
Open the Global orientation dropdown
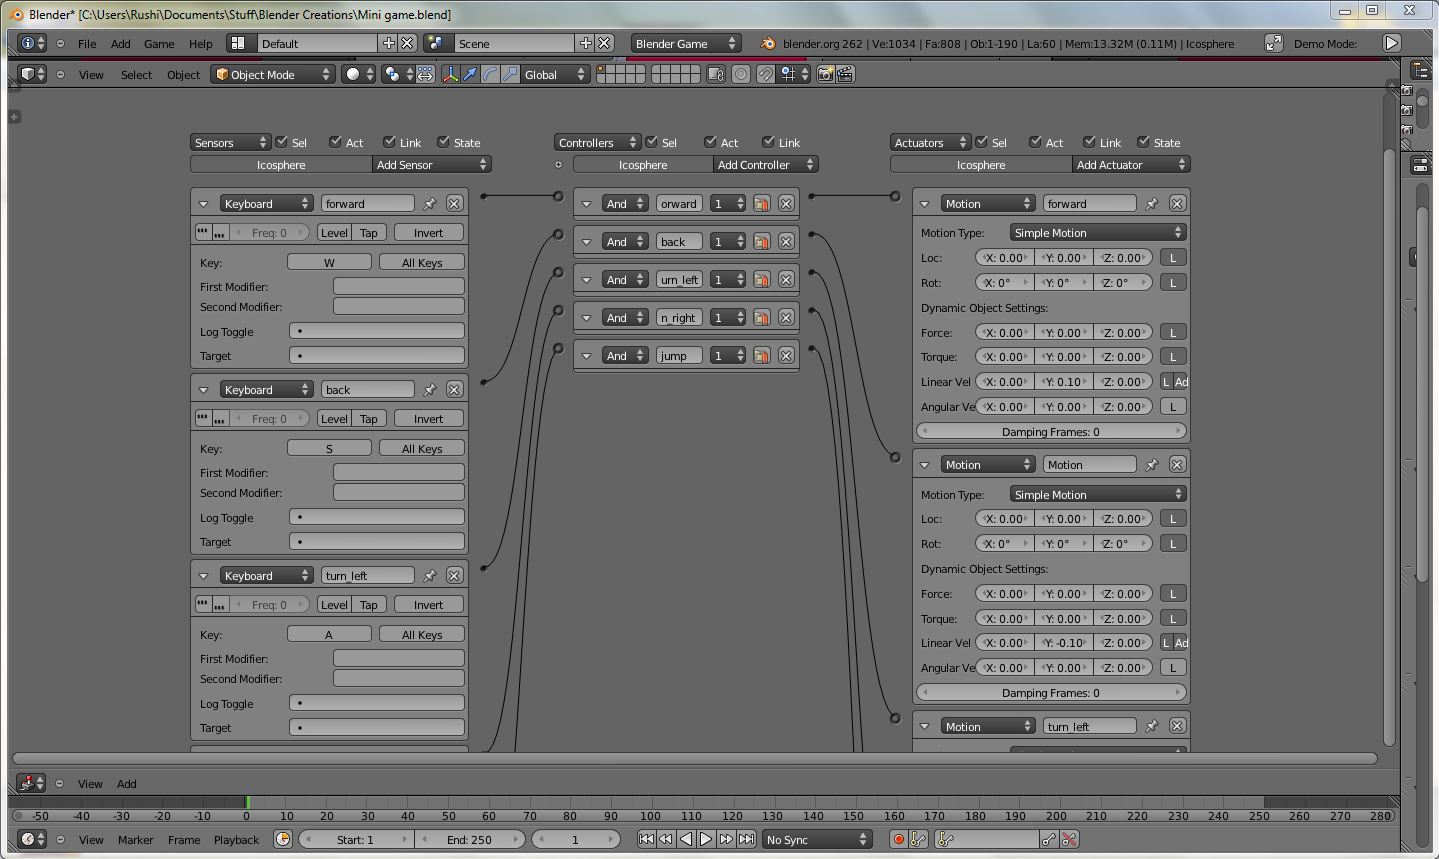tap(555, 74)
